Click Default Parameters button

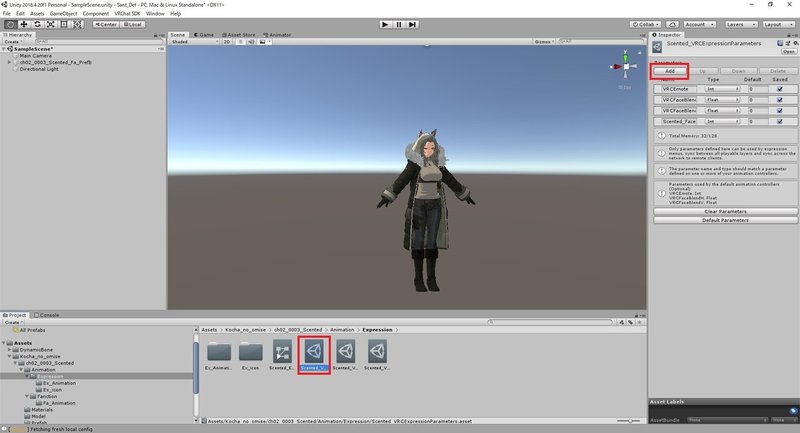pos(726,220)
